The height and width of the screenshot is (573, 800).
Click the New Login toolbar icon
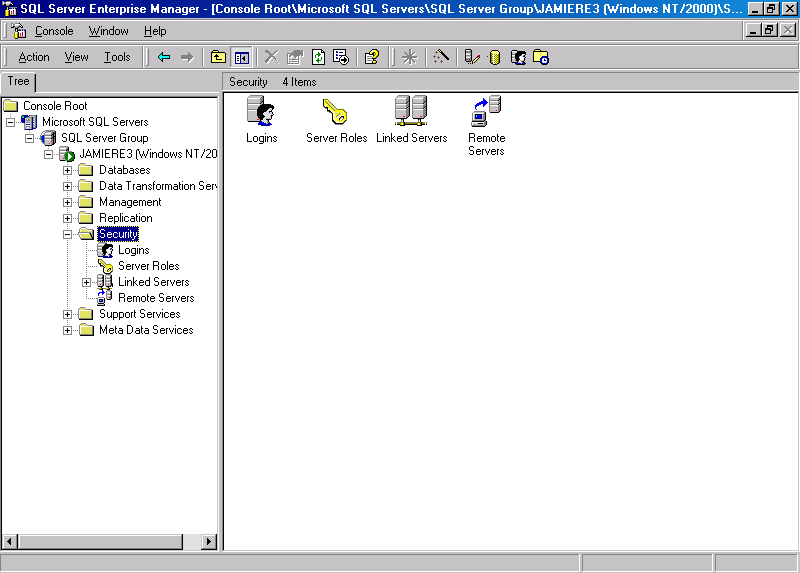coord(518,57)
